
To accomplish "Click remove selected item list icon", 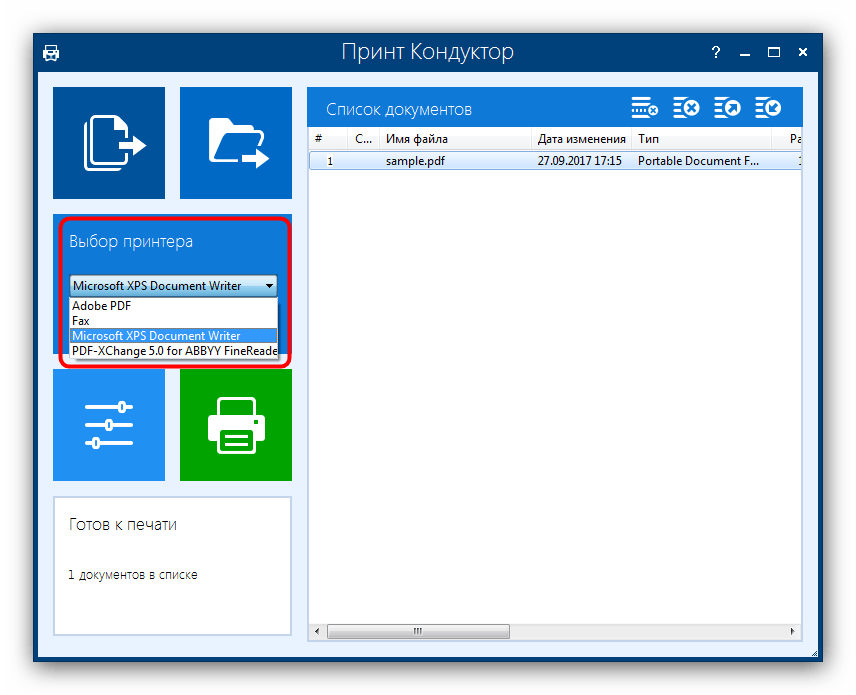I will click(644, 108).
